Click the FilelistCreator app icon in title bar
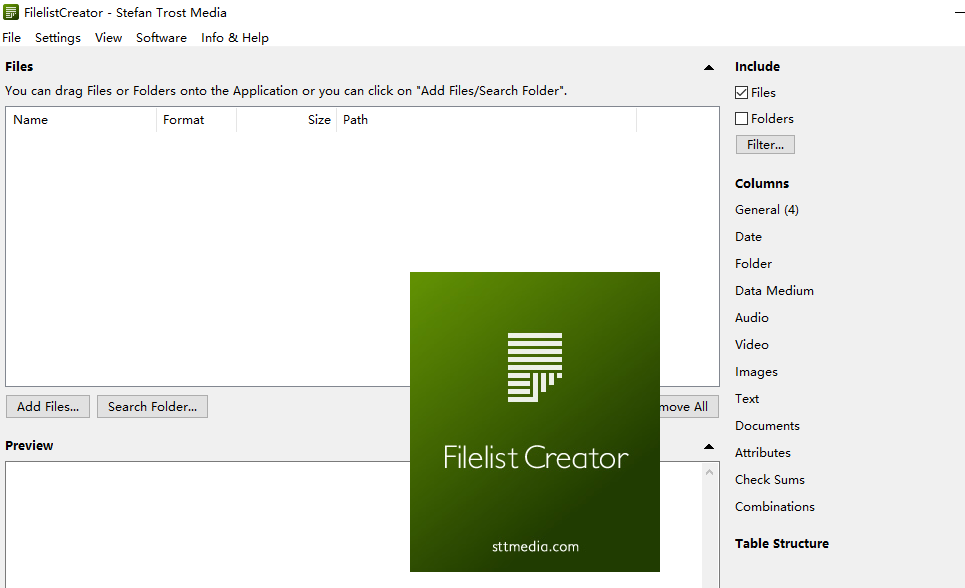Viewport: 965px width, 588px height. pyautogui.click(x=10, y=12)
